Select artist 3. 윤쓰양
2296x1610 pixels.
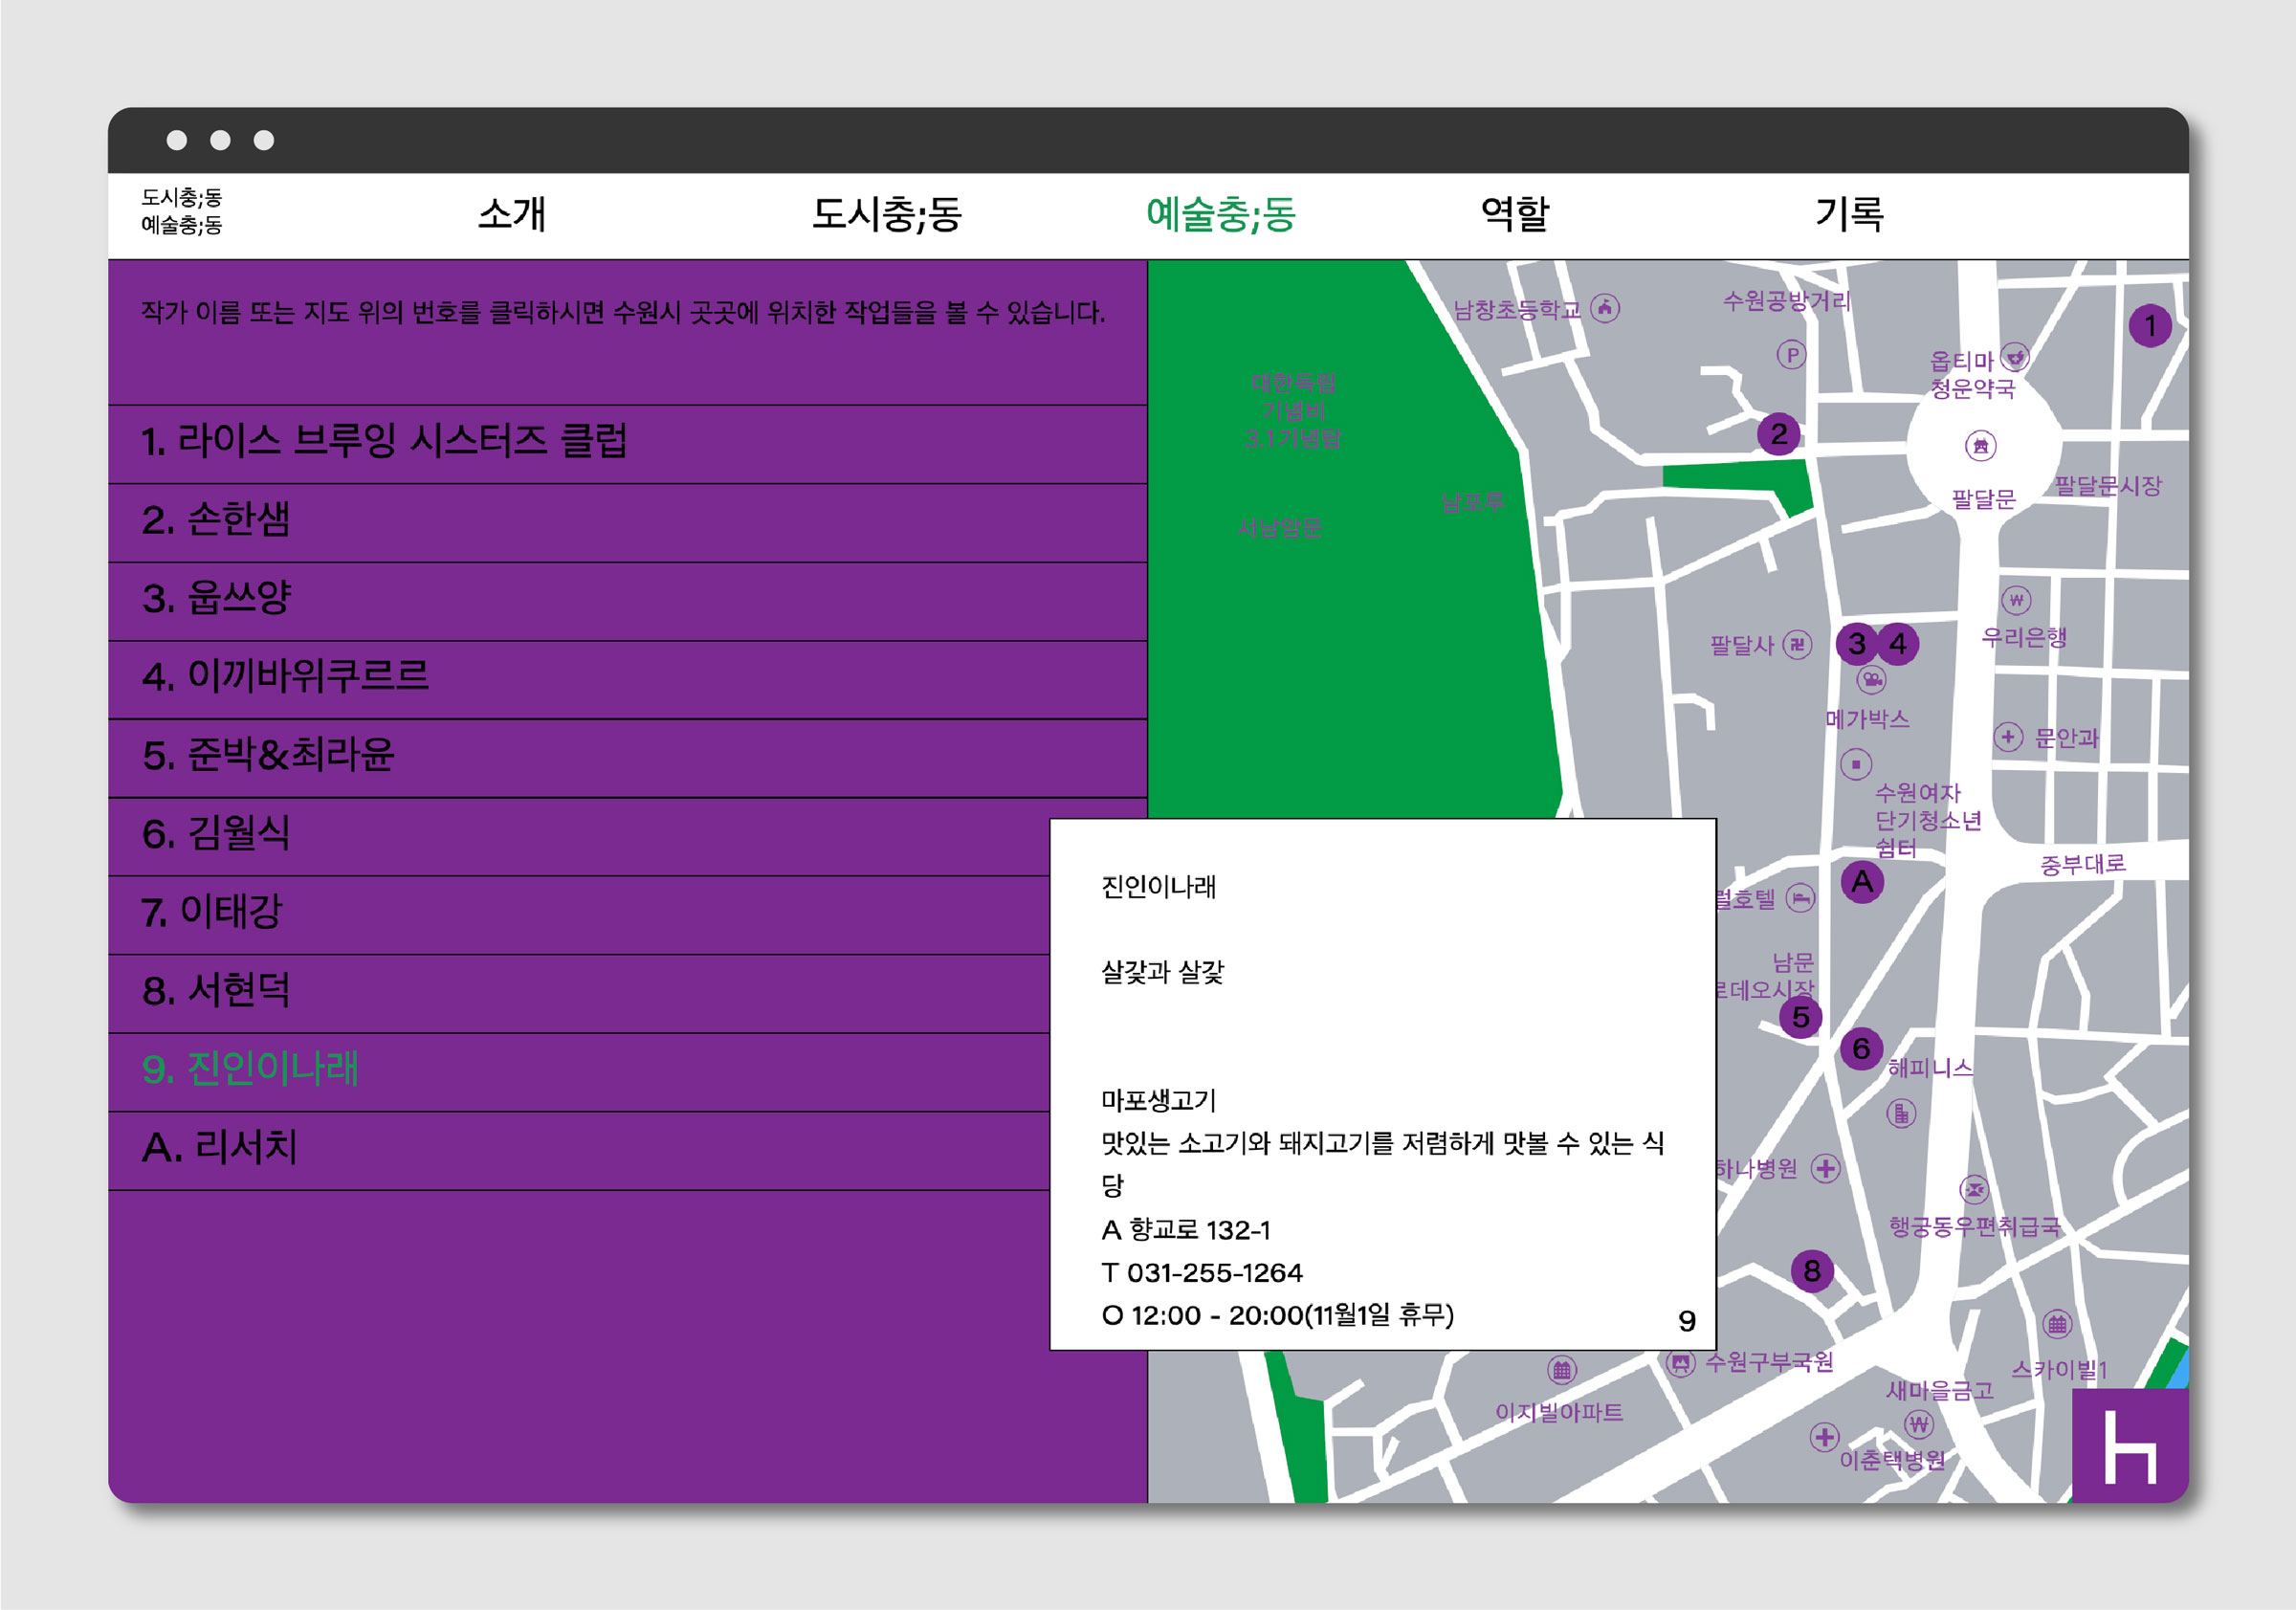[x=627, y=601]
